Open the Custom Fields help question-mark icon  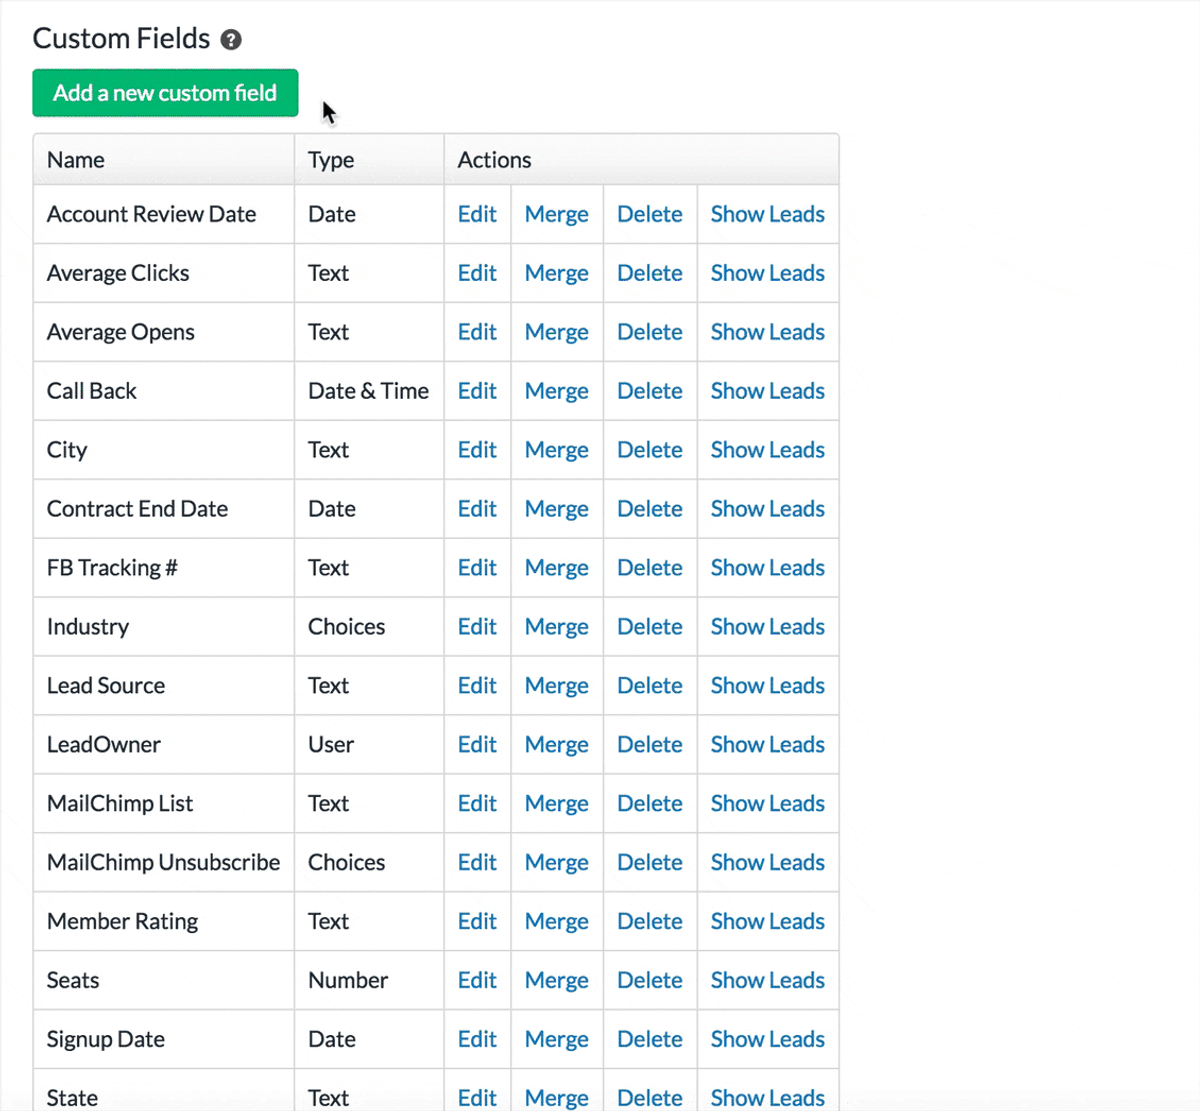pos(231,40)
